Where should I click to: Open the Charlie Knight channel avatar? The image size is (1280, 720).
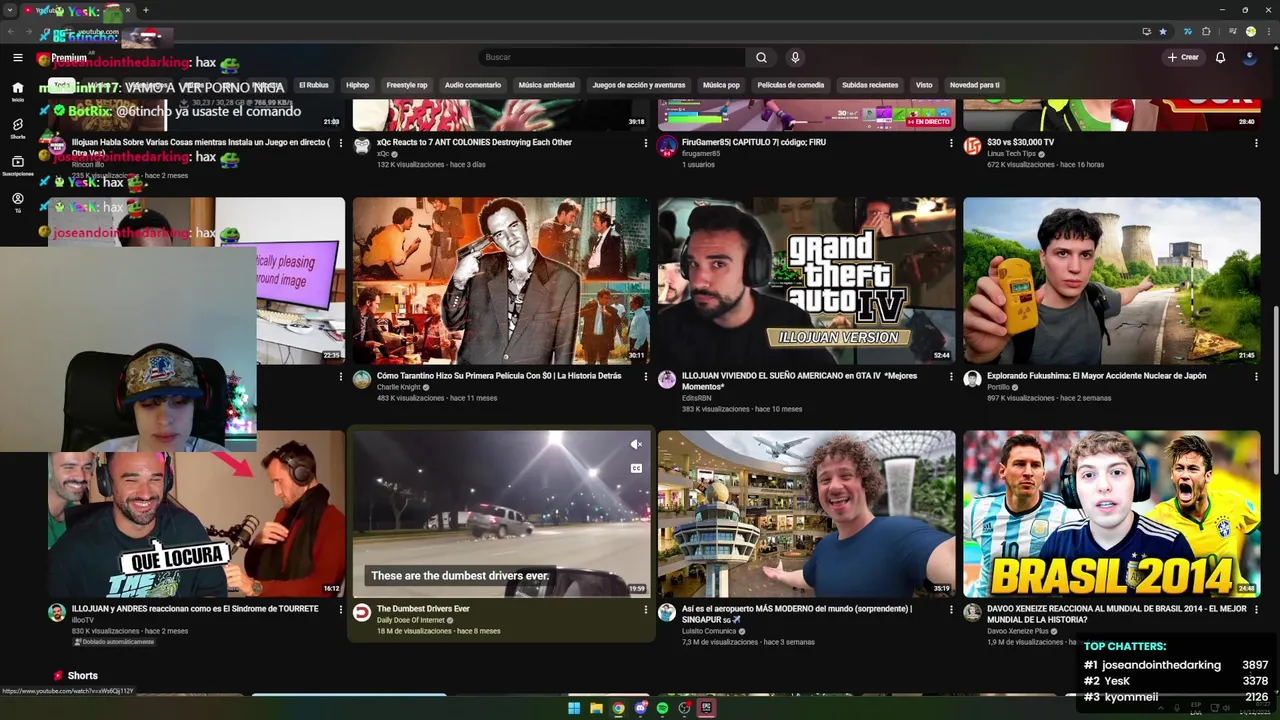362,379
